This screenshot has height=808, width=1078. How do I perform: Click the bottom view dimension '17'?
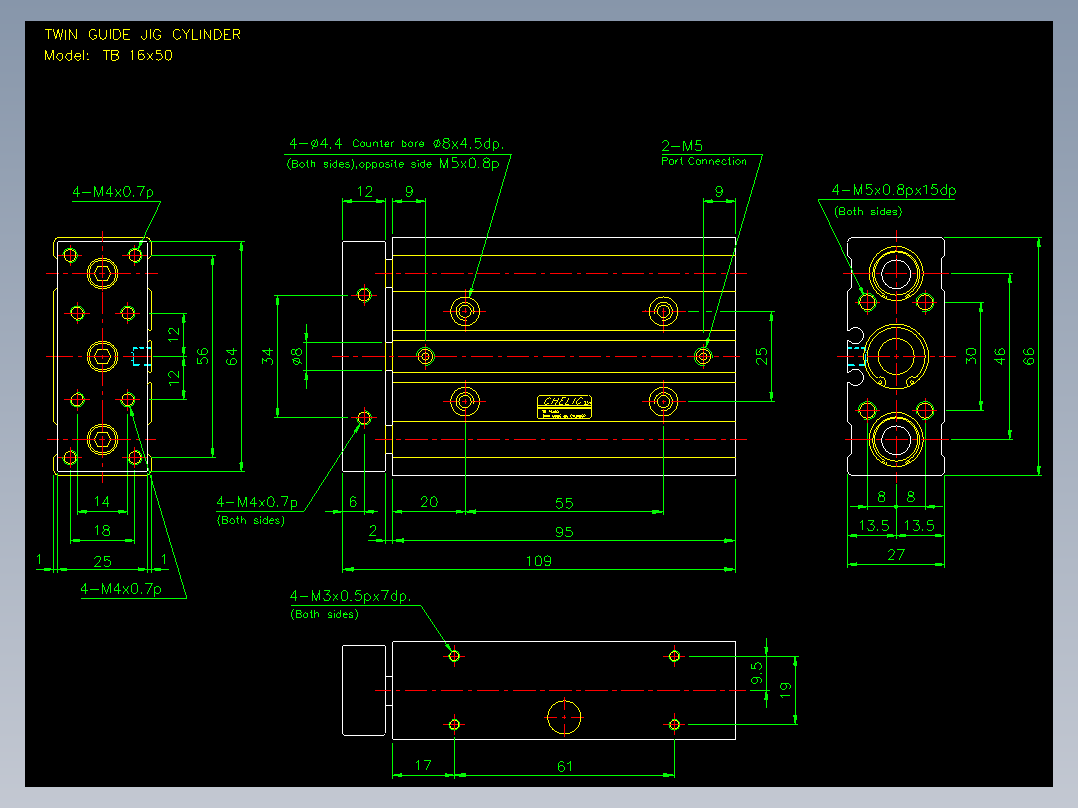(423, 765)
